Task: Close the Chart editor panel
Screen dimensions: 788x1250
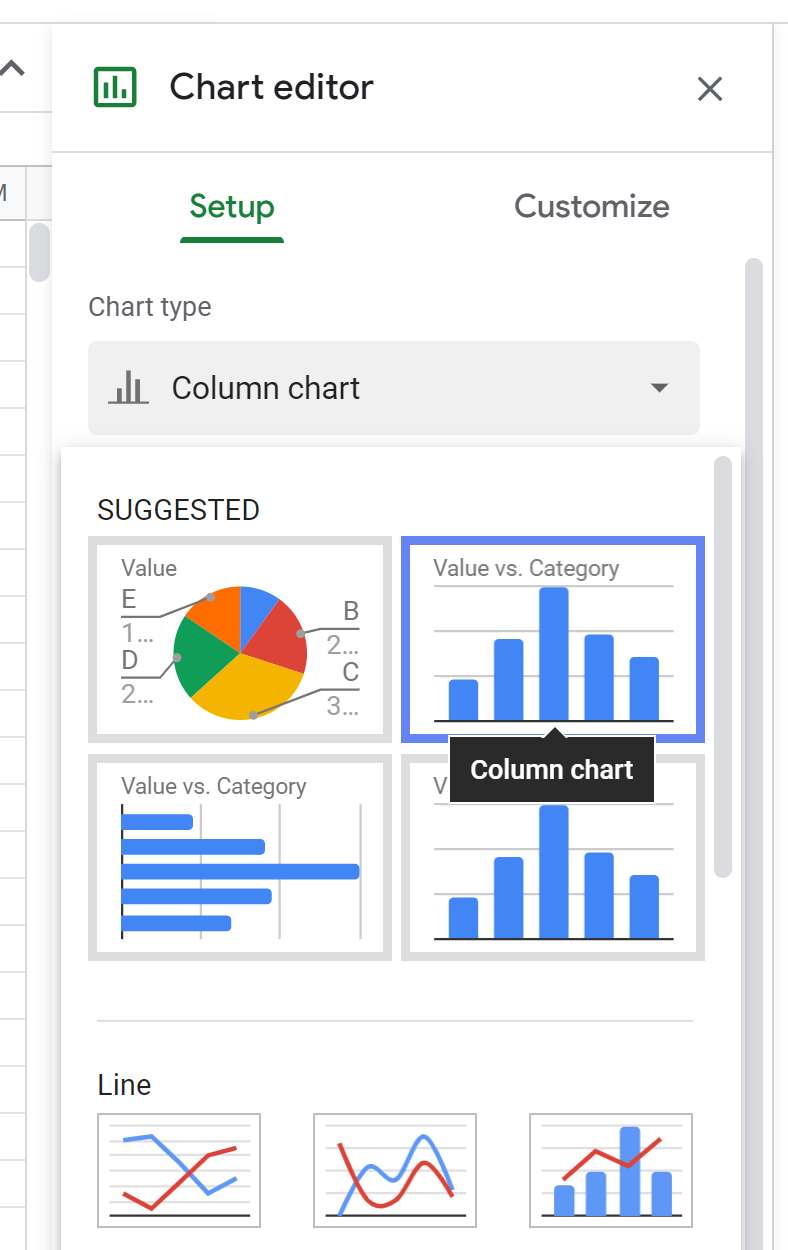Action: 710,89
